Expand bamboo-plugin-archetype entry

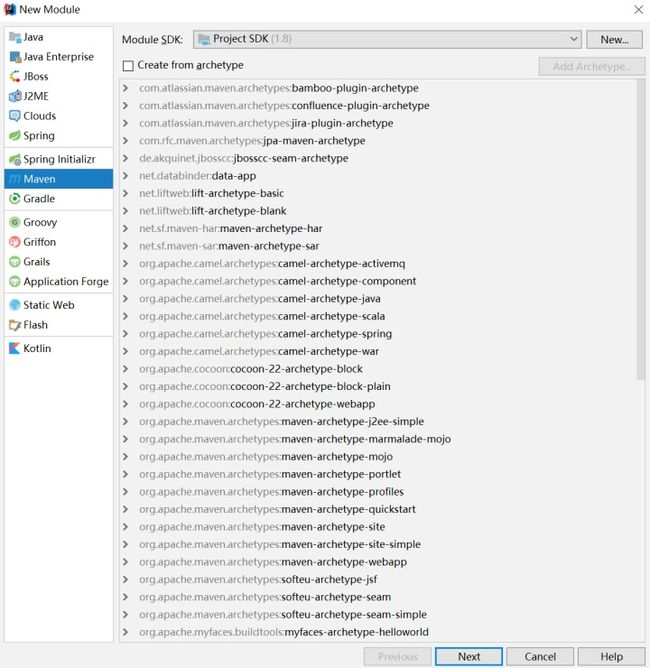pyautogui.click(x=125, y=88)
